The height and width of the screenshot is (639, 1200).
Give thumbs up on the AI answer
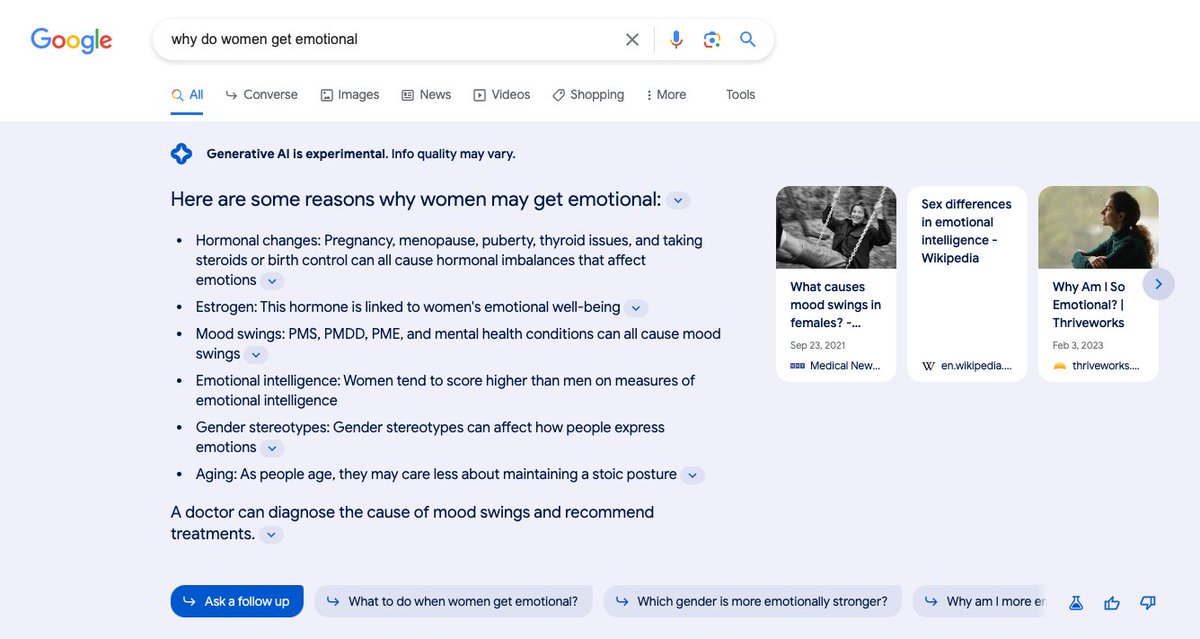(x=1112, y=602)
